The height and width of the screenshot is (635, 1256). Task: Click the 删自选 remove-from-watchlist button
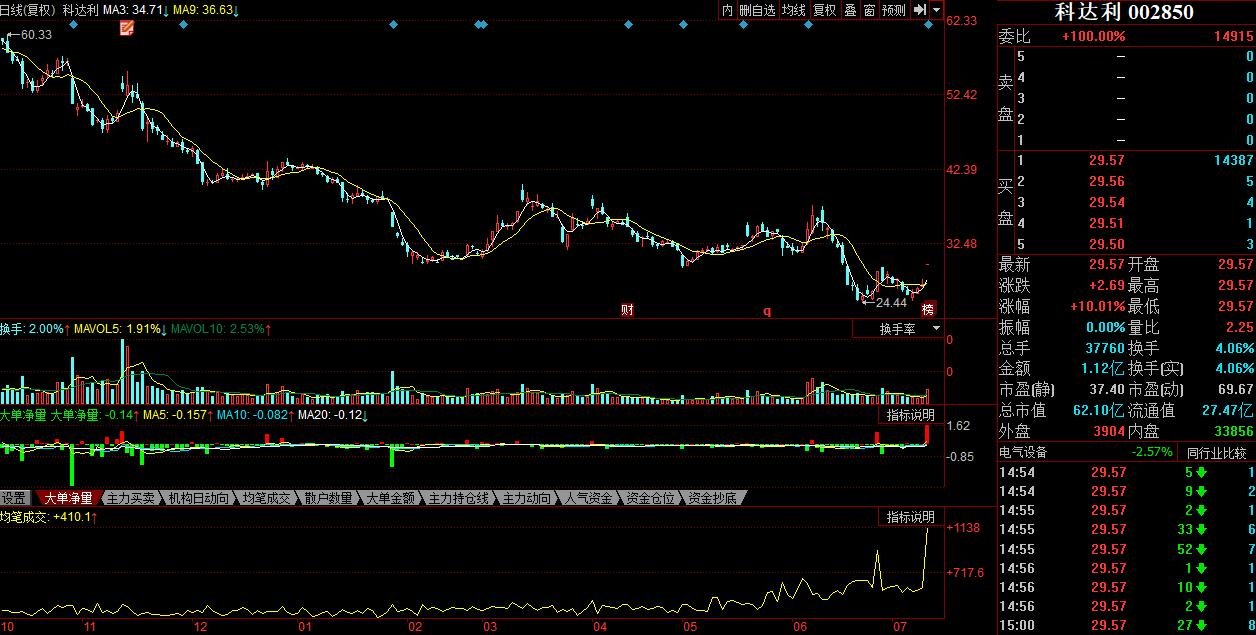tap(757, 10)
